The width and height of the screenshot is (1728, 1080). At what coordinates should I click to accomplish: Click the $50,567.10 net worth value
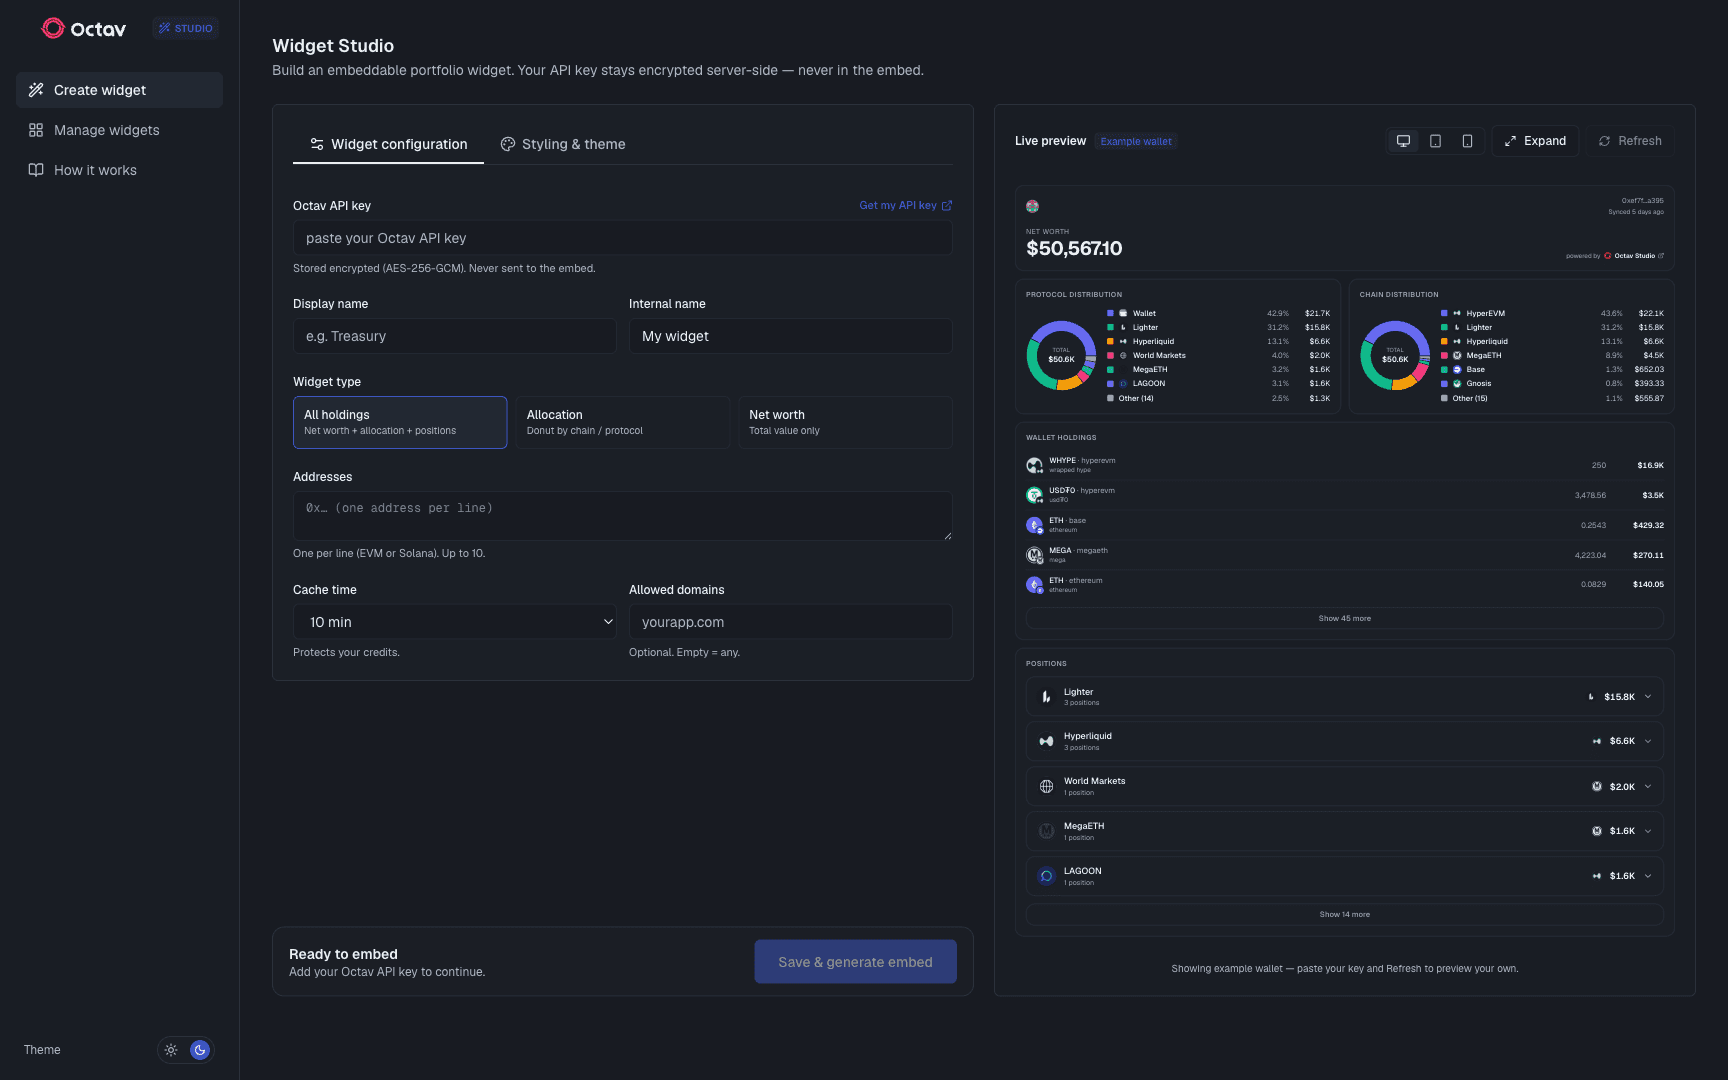point(1074,249)
